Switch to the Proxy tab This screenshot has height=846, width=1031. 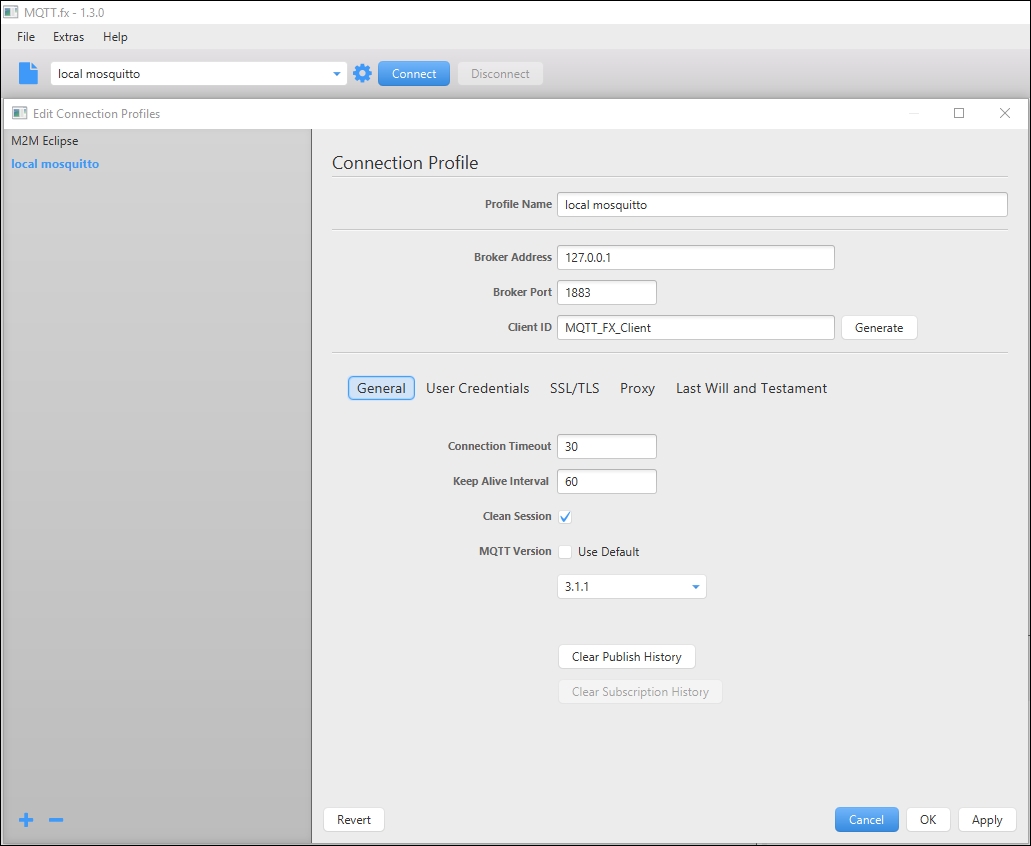point(637,388)
